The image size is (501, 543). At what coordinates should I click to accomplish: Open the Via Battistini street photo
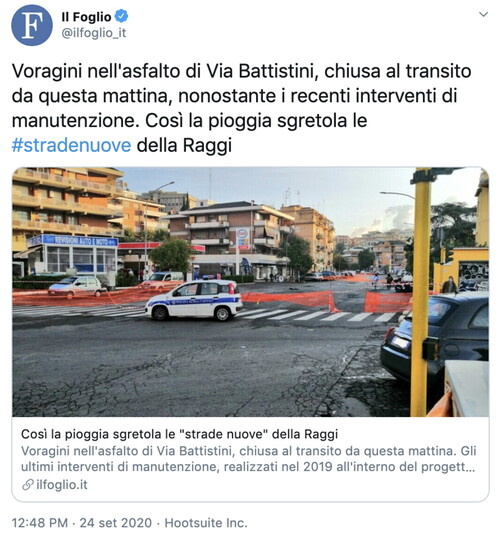tap(250, 292)
